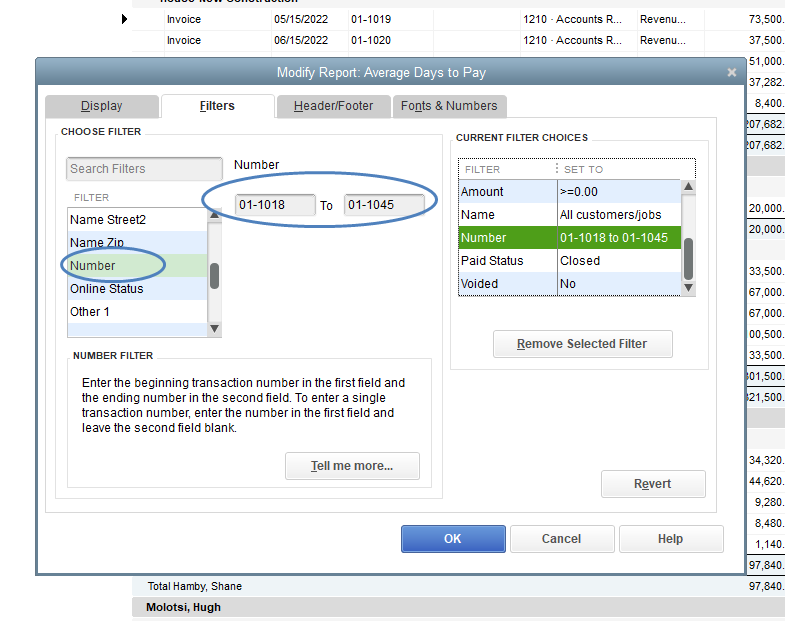The image size is (785, 621).
Task: Click the FILTER column header in current choices
Action: (x=506, y=169)
